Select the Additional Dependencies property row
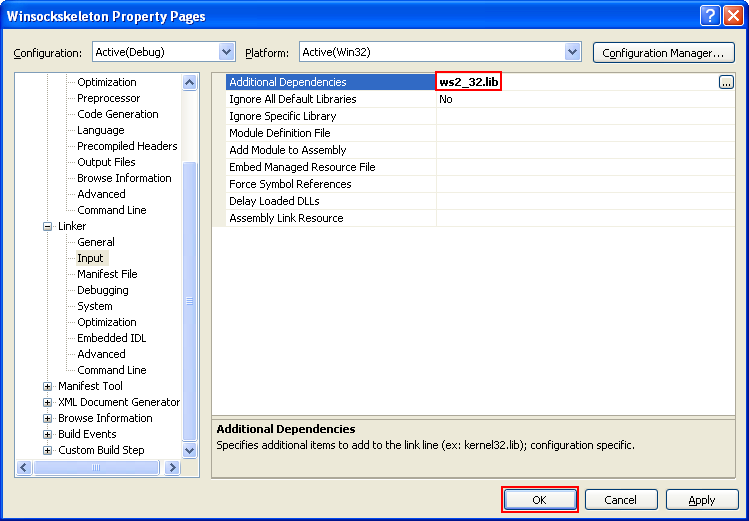The image size is (749, 521). point(331,82)
